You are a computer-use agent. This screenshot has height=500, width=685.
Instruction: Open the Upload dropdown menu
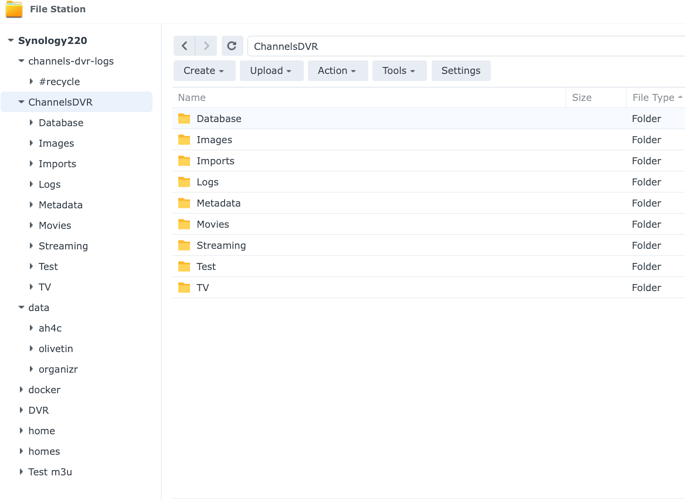click(271, 71)
